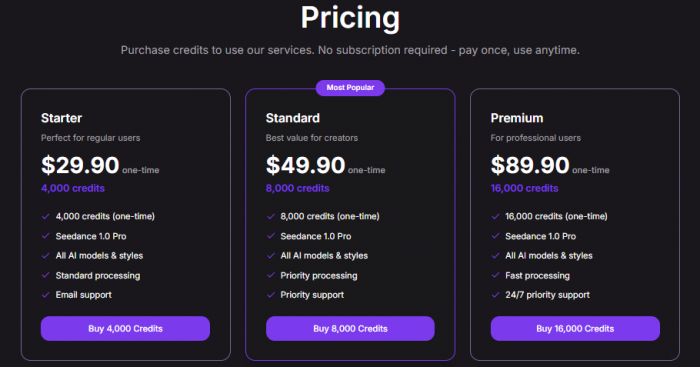
Task: Click Buy 16,000 Credits button
Action: (575, 329)
